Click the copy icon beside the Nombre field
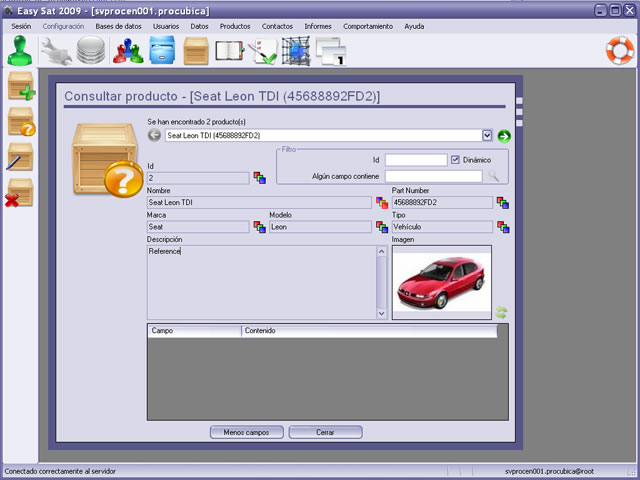Screen dimensions: 640x480 point(382,202)
